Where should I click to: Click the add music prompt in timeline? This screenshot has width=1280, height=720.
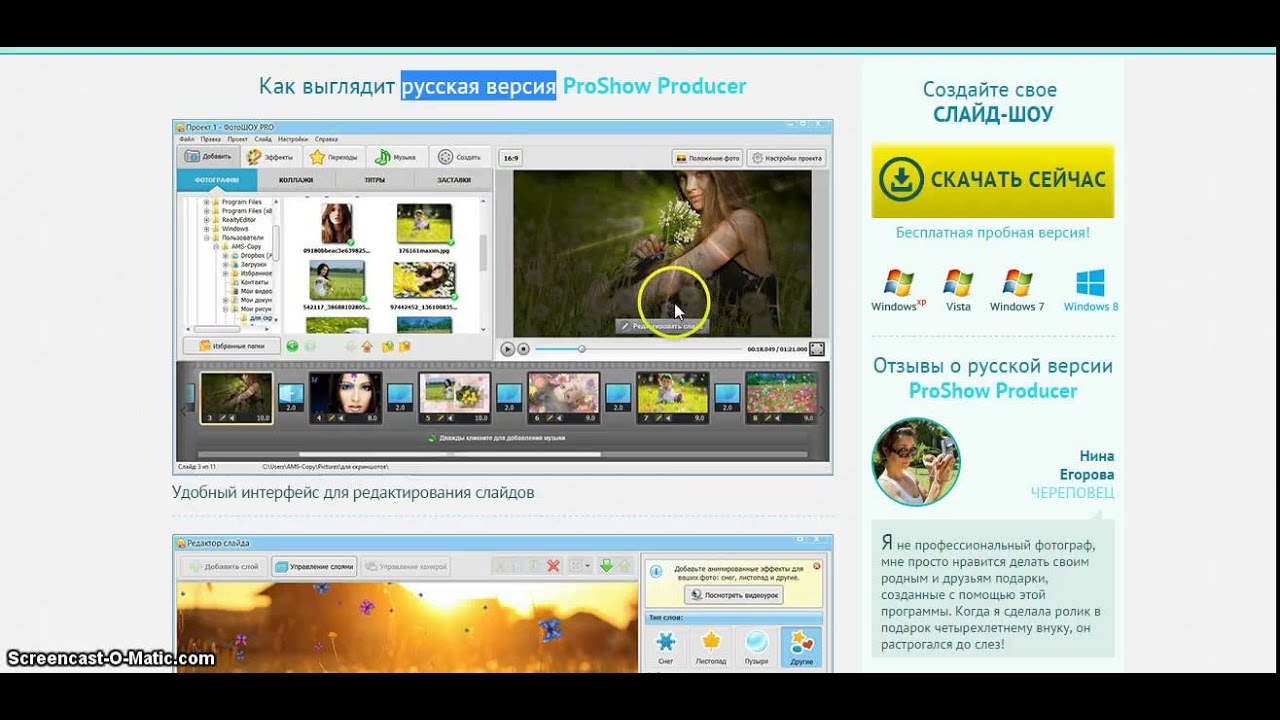[497, 438]
